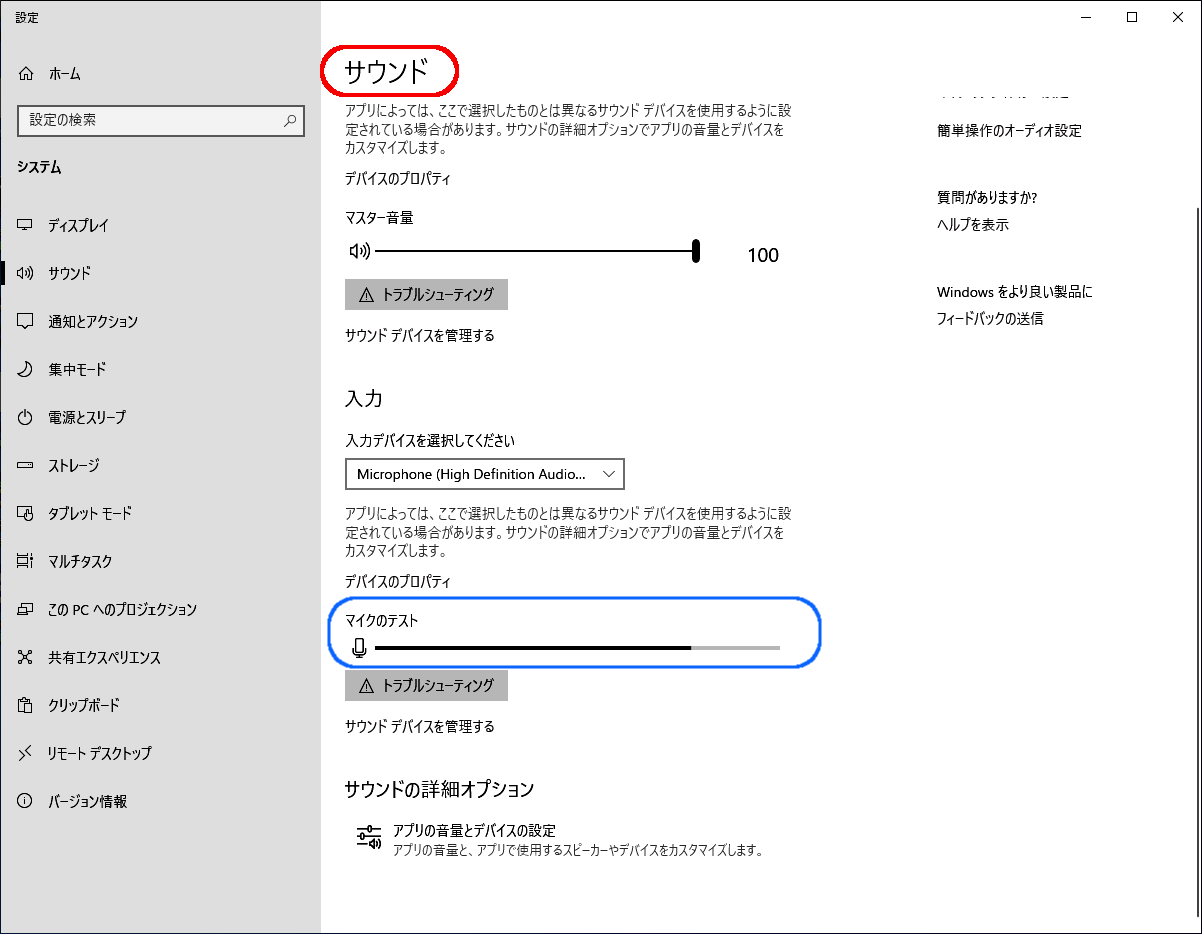Click the about info icon
This screenshot has height=934, width=1202.
(x=26, y=801)
